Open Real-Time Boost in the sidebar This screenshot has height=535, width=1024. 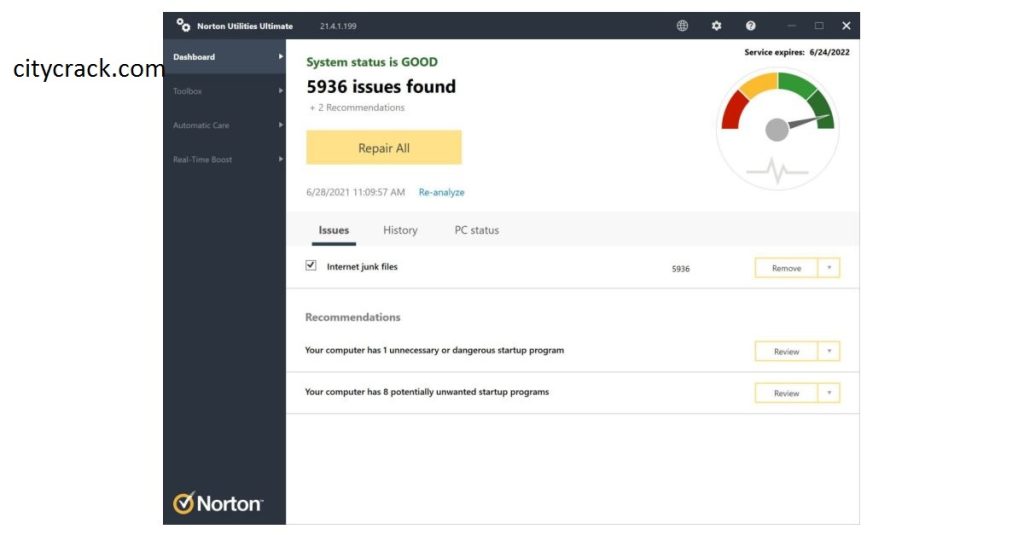point(224,159)
